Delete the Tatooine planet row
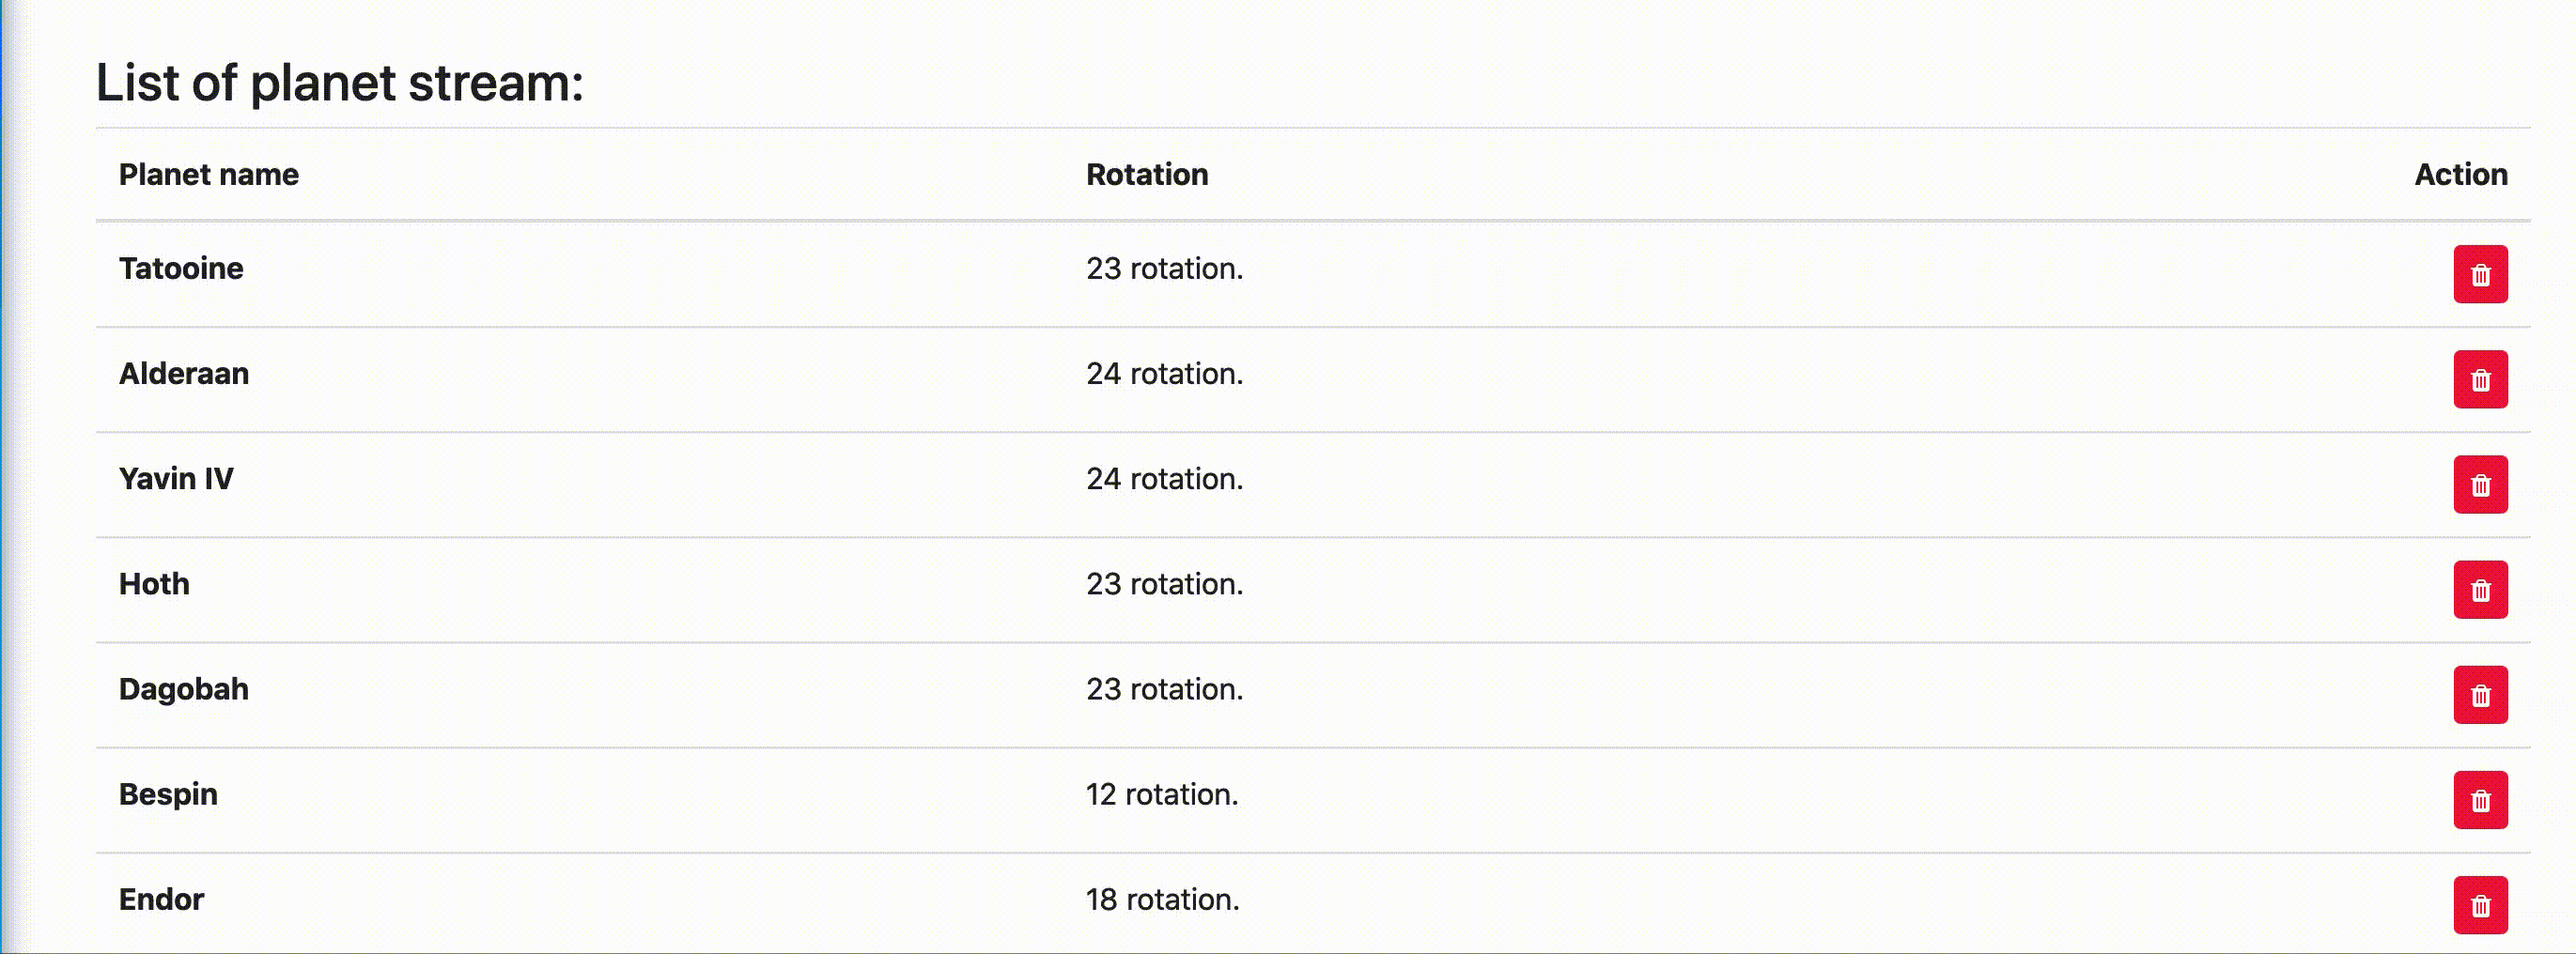This screenshot has height=954, width=2576. pos(2480,274)
